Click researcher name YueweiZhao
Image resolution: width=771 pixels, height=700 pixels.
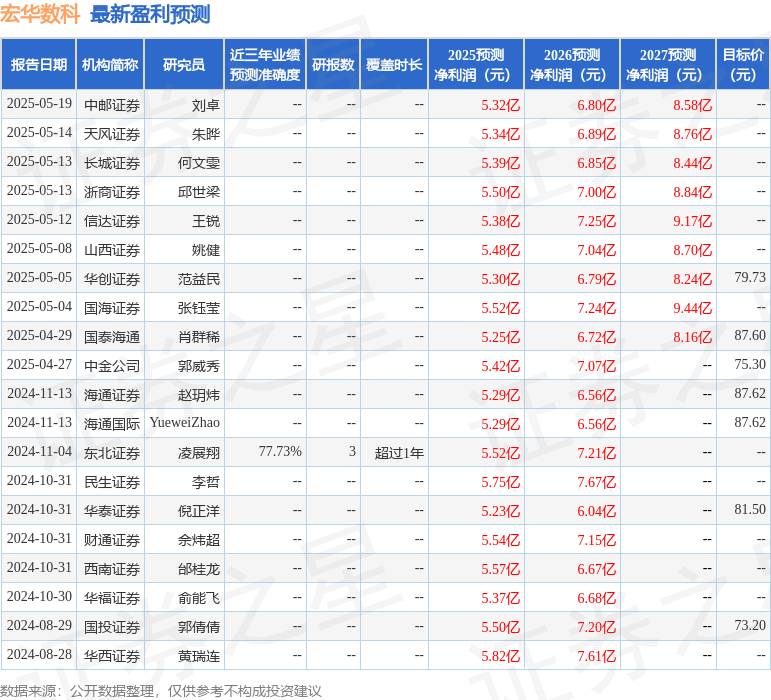(x=185, y=423)
